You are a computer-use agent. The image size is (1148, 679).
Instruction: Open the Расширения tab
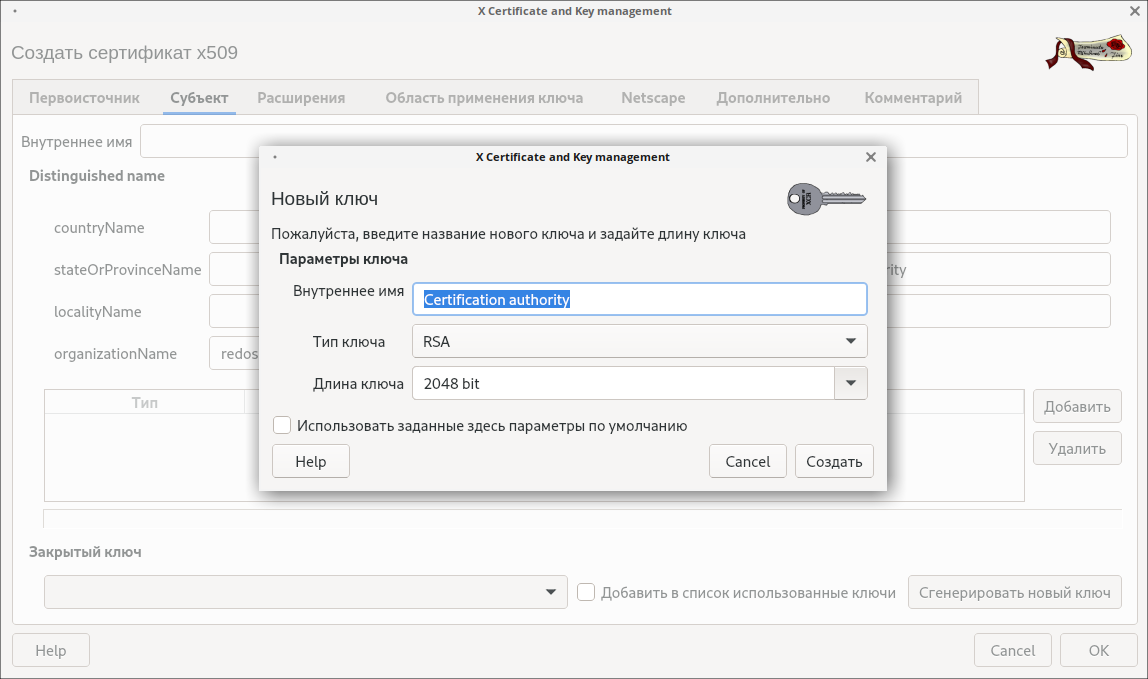pos(301,98)
